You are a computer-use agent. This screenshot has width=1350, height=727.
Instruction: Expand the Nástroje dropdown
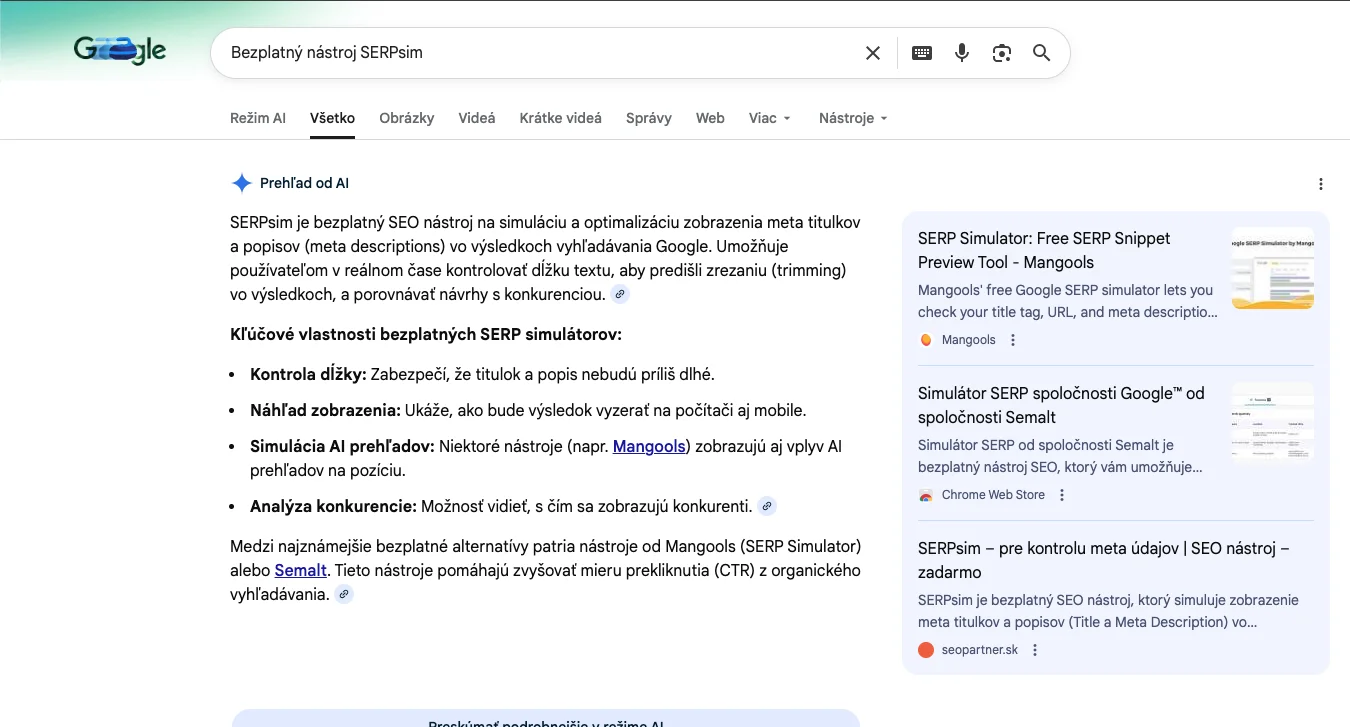point(853,118)
